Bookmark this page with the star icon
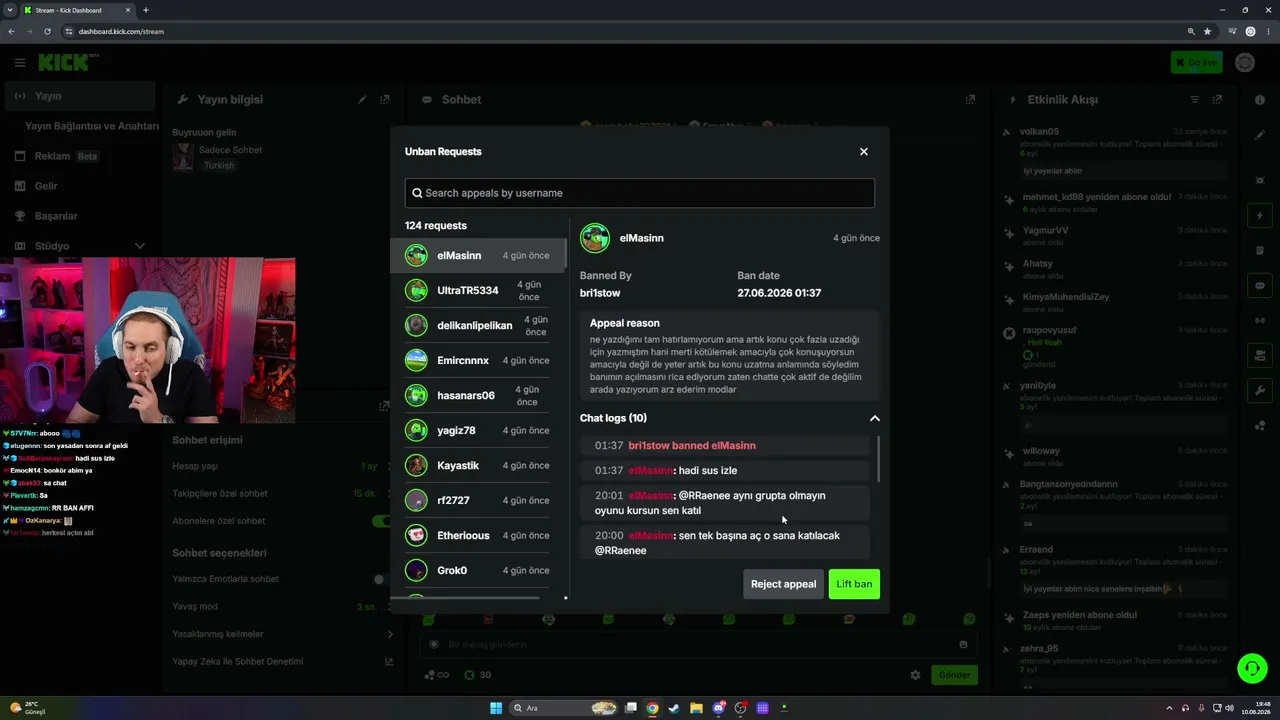1280x720 pixels. (1207, 31)
